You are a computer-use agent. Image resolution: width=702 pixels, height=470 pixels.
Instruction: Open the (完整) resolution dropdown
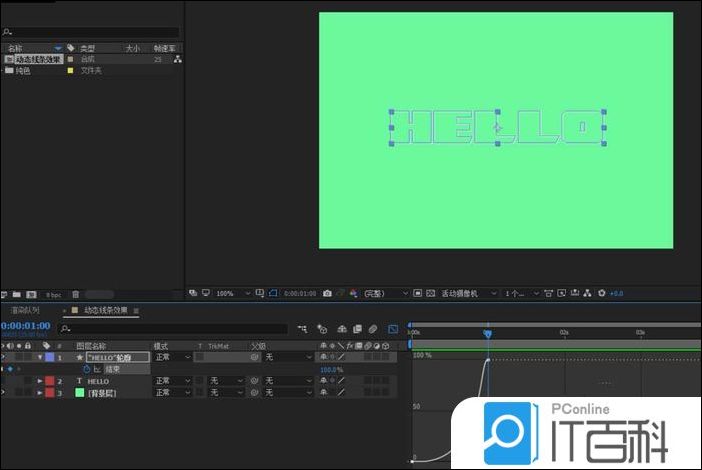point(385,294)
